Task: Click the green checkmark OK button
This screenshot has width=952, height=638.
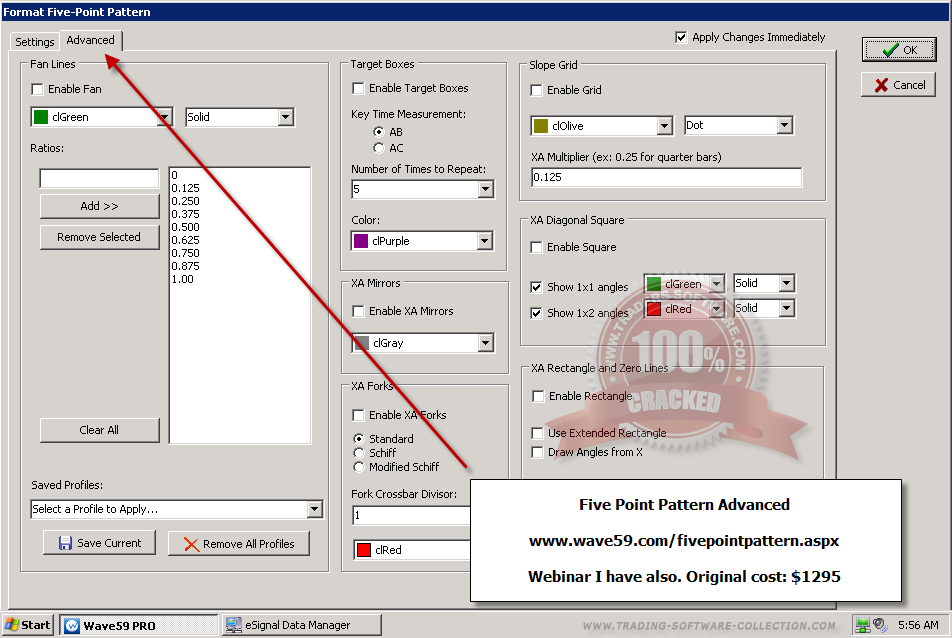Action: (898, 50)
